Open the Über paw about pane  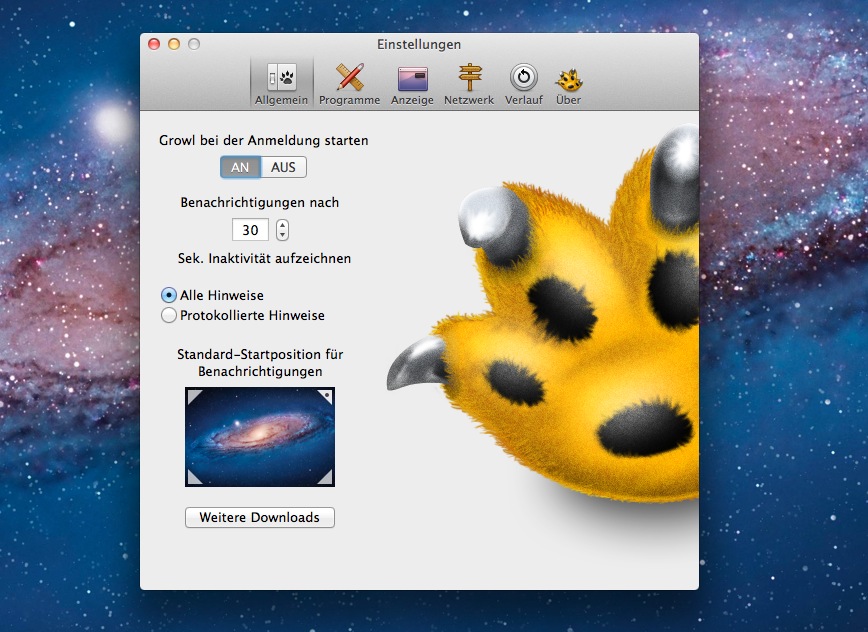pos(569,84)
